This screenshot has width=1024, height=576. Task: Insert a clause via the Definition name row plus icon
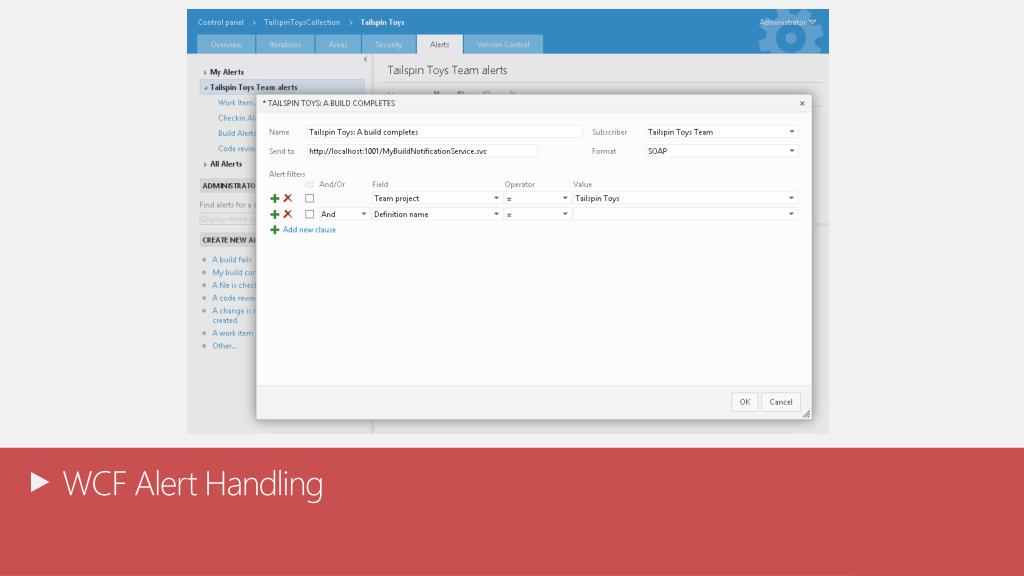coord(275,214)
